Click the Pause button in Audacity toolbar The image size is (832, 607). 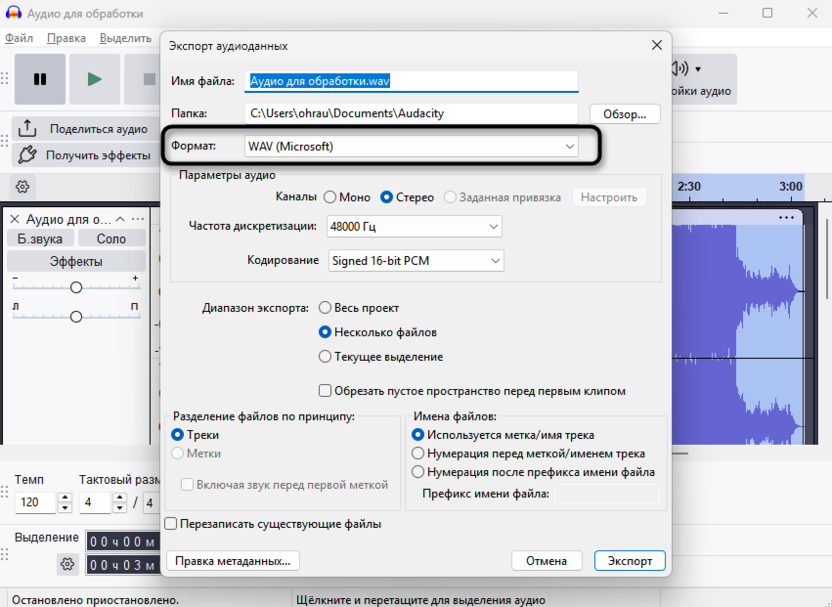point(40,79)
